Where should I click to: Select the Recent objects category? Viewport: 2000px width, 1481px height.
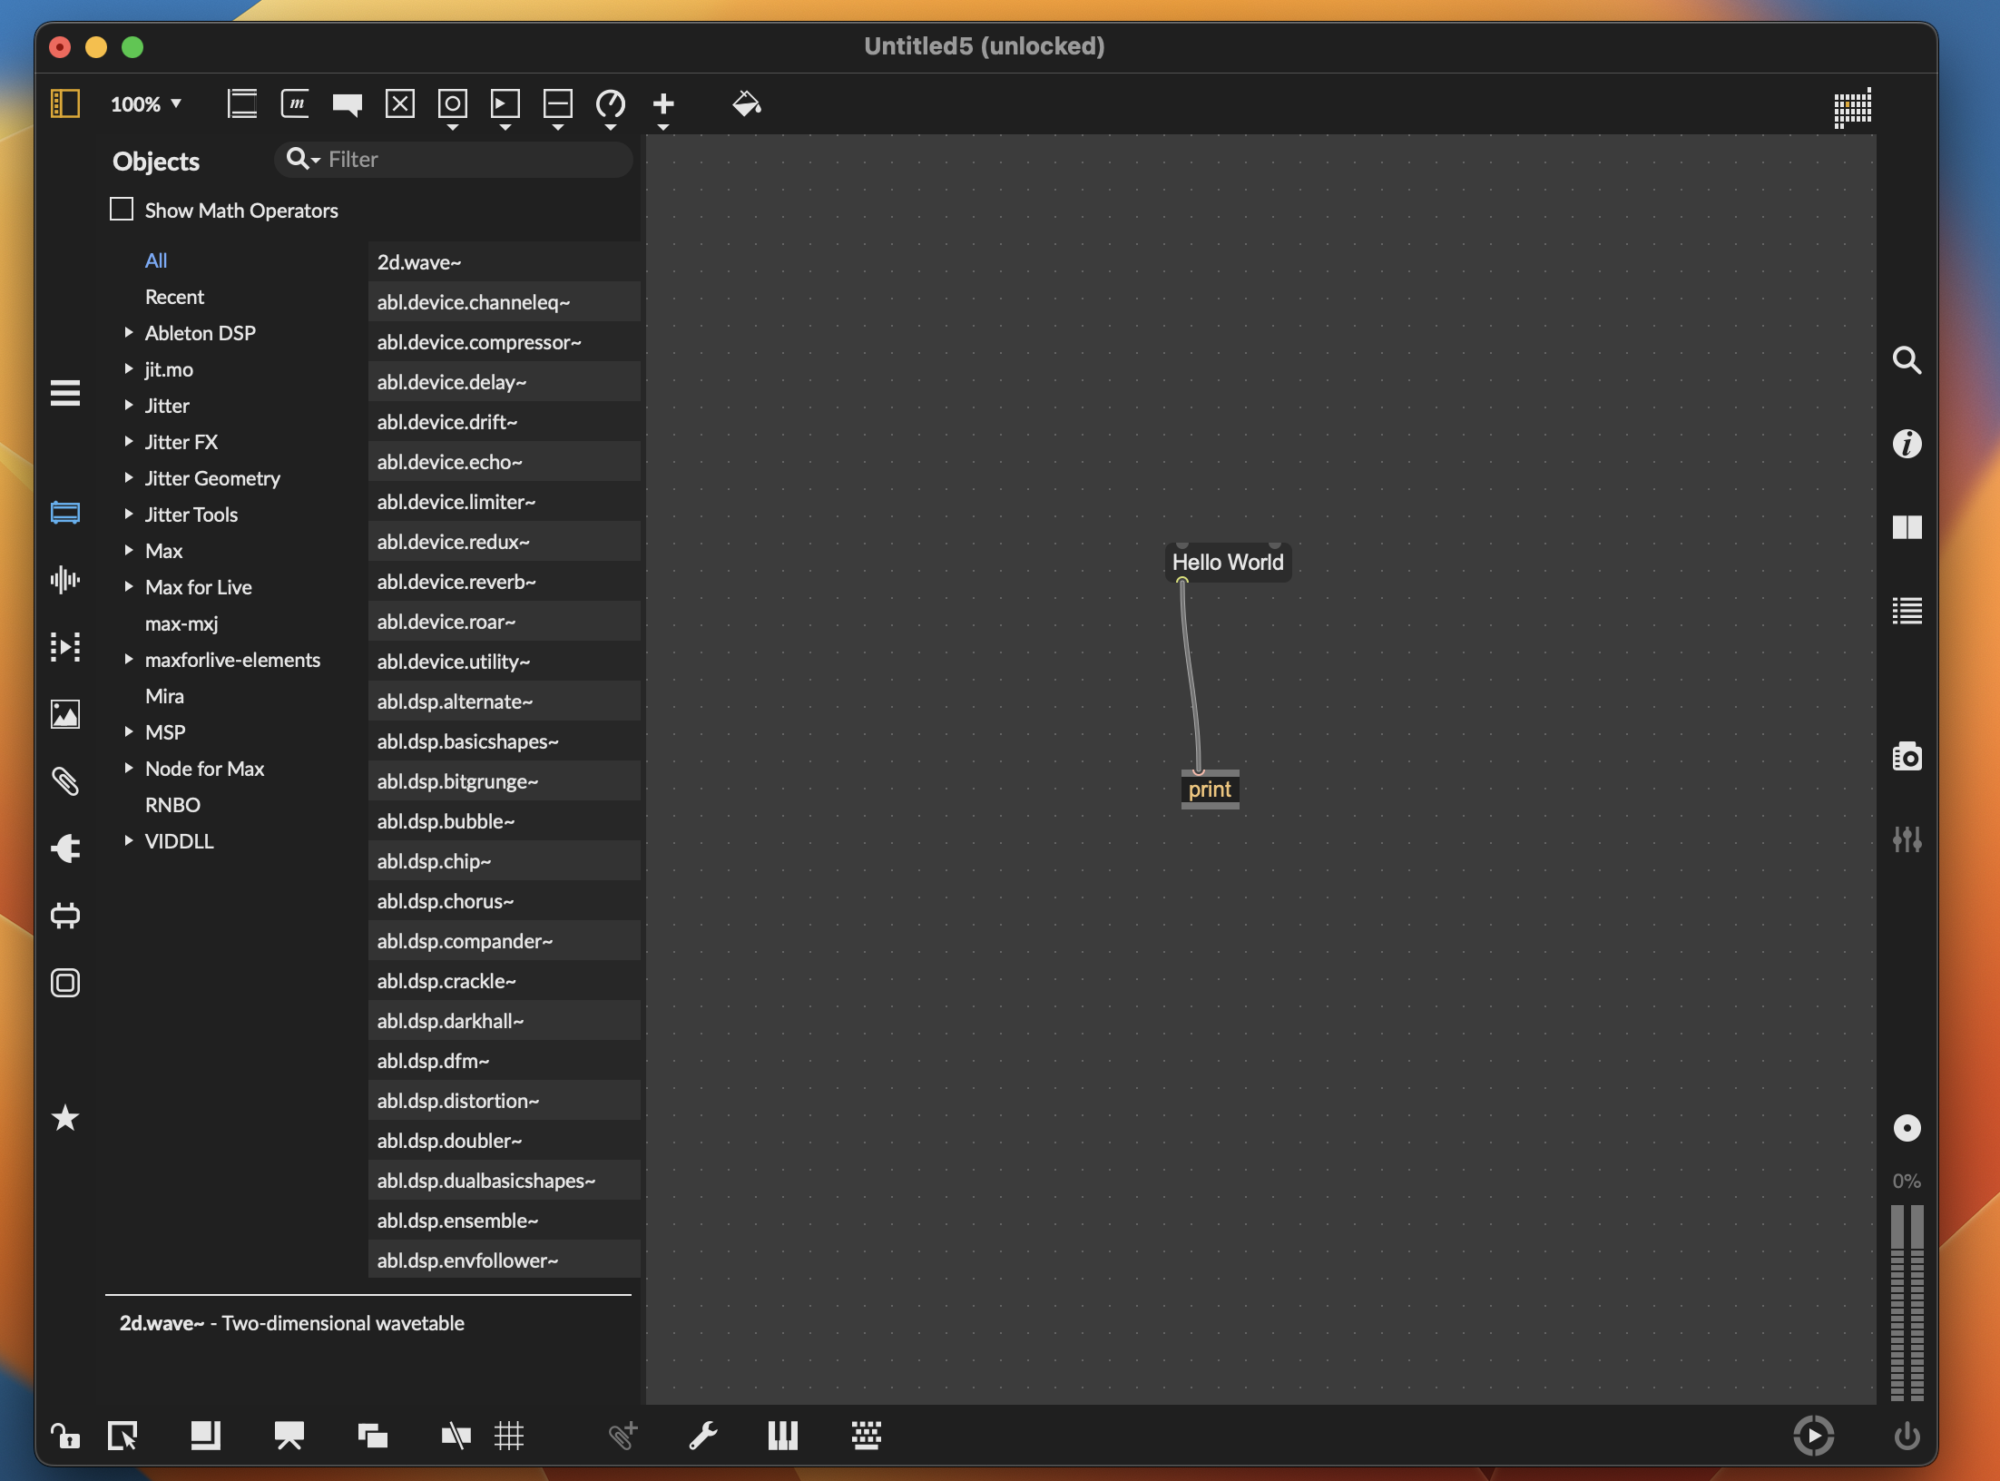[x=174, y=297]
